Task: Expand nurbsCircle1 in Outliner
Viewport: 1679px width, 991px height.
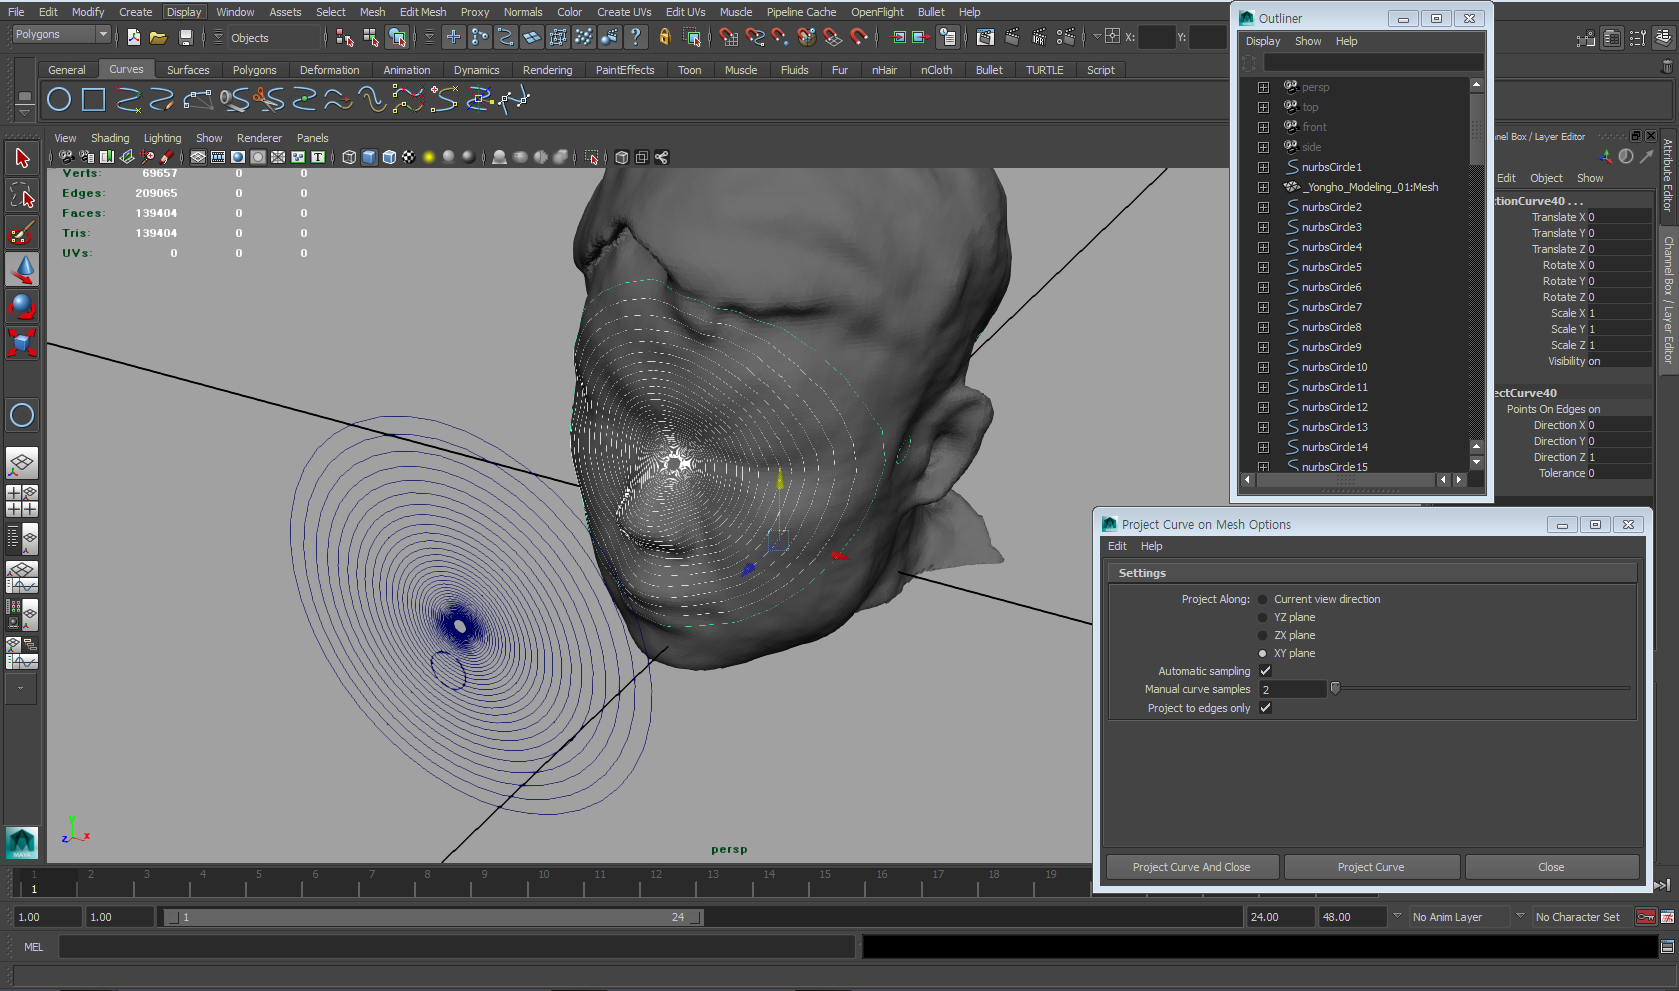Action: click(1263, 167)
